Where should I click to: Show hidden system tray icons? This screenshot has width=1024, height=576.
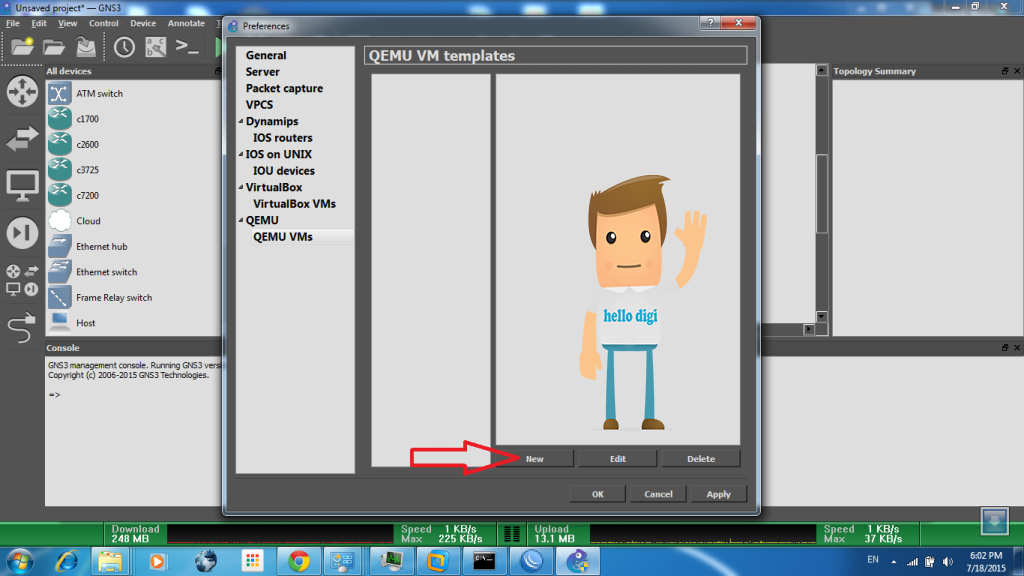click(893, 561)
